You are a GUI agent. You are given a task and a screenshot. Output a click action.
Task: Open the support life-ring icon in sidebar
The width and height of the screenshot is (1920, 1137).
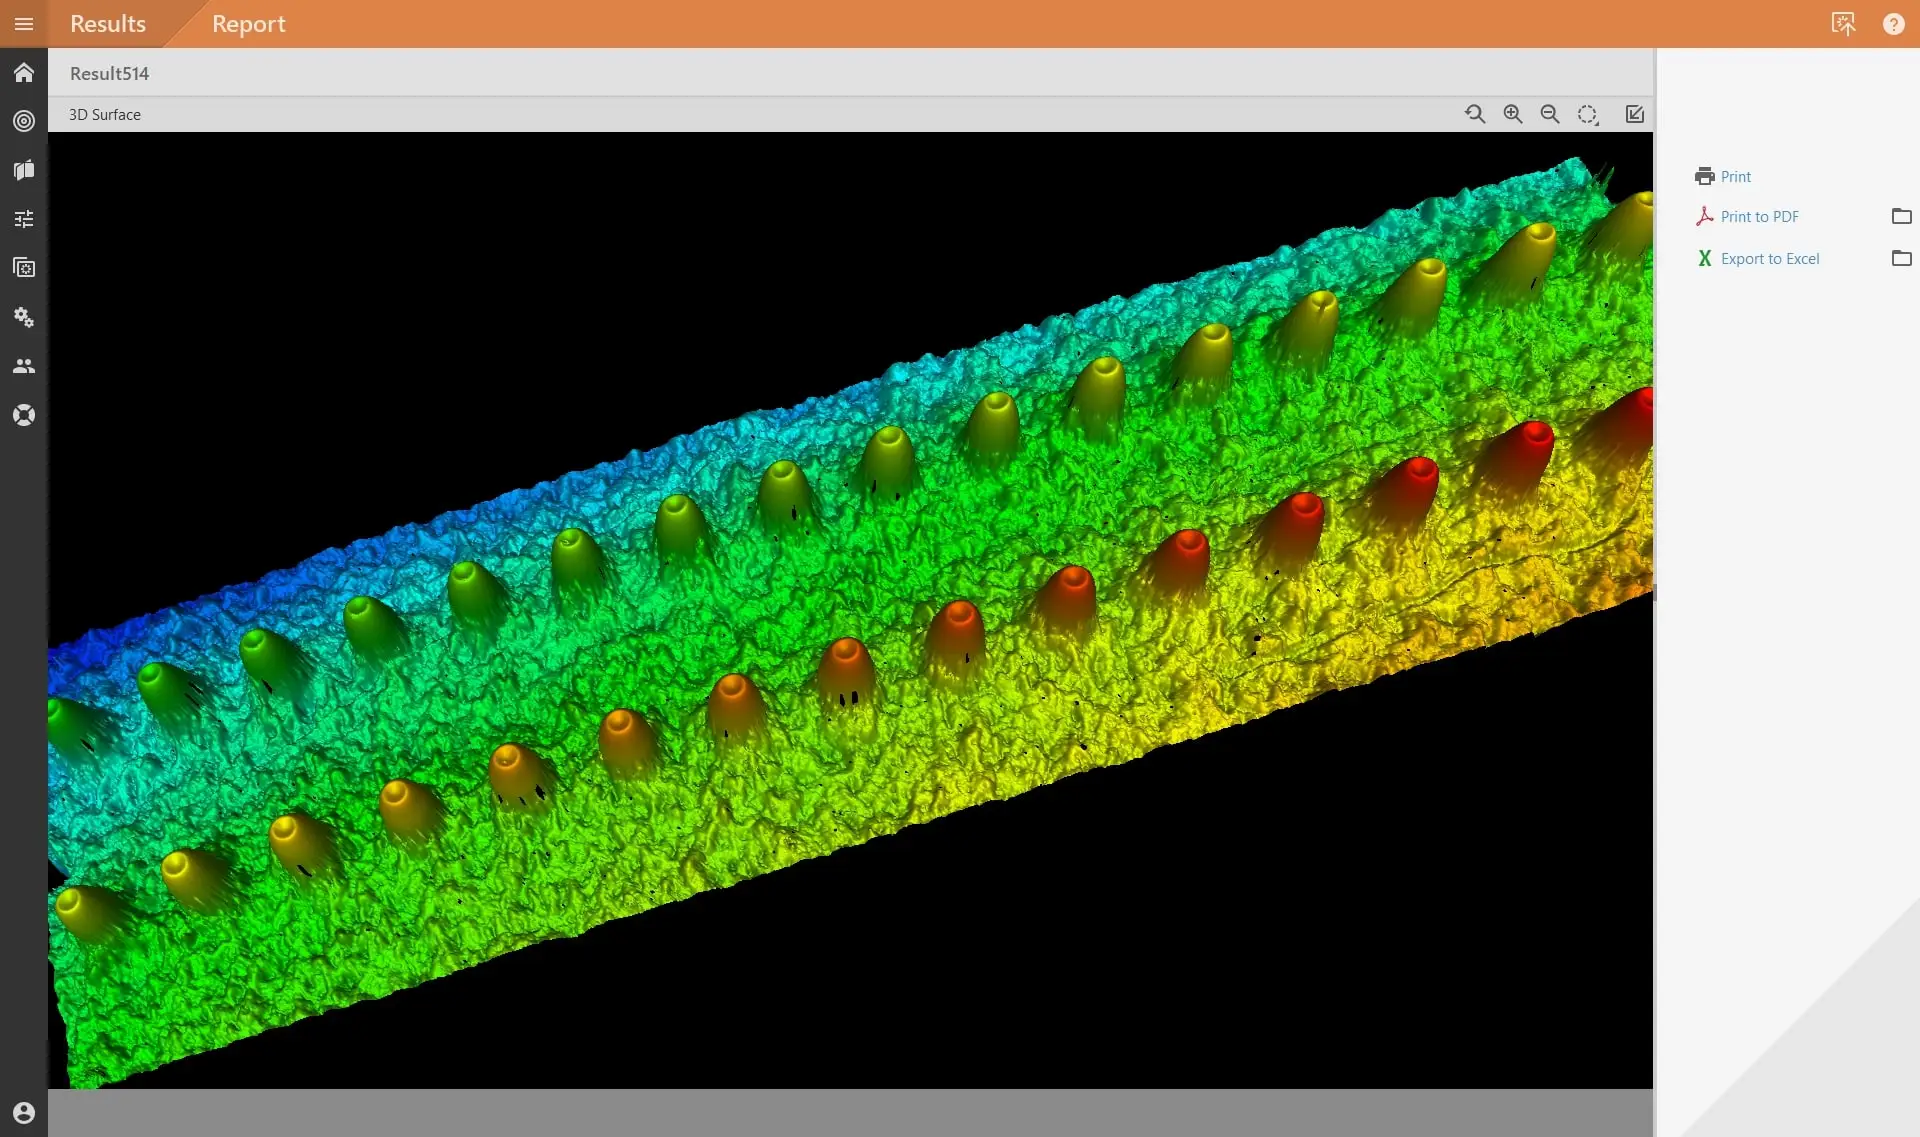click(24, 414)
